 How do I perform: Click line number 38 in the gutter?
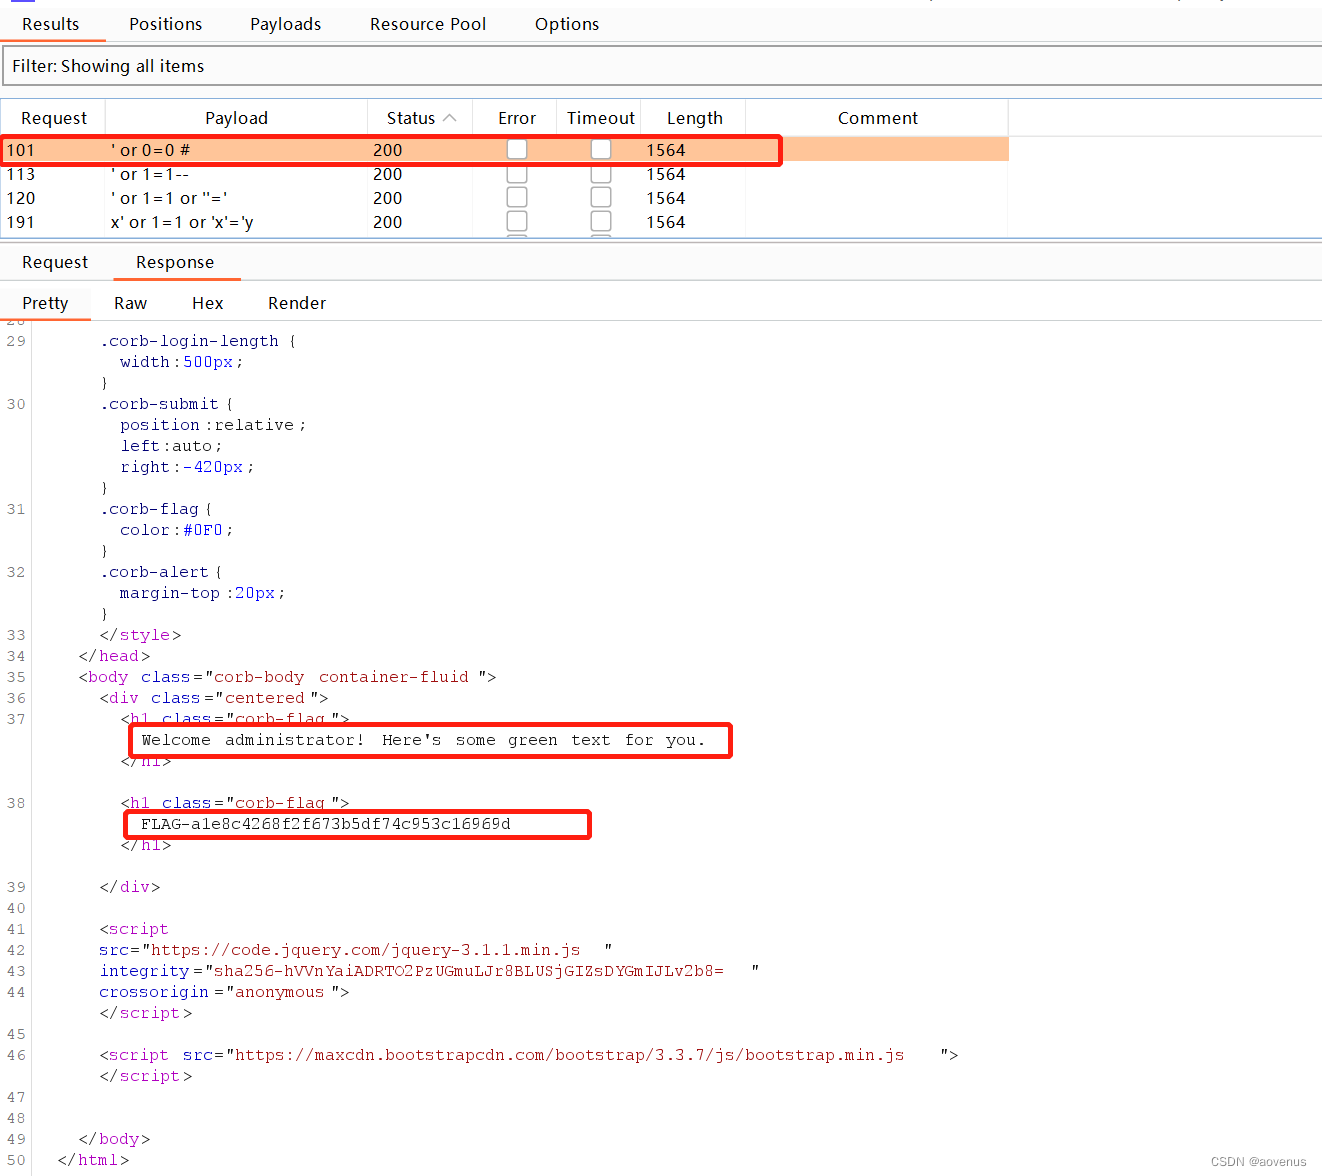click(x=16, y=803)
